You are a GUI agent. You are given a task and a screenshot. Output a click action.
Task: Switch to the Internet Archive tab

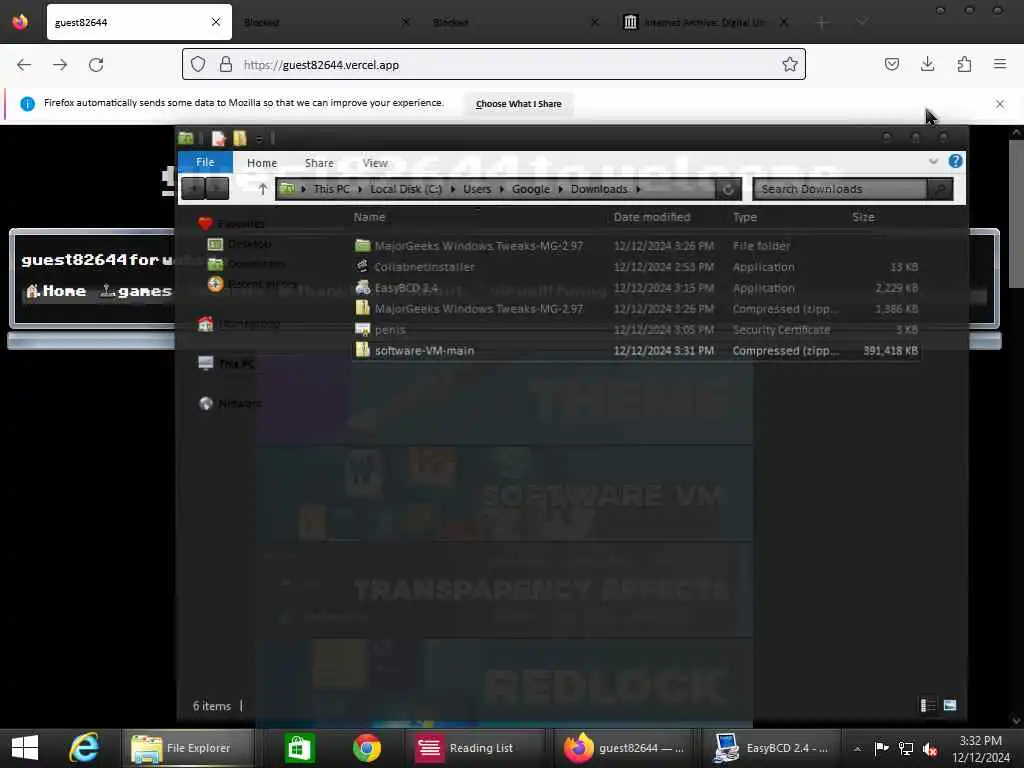[x=705, y=22]
